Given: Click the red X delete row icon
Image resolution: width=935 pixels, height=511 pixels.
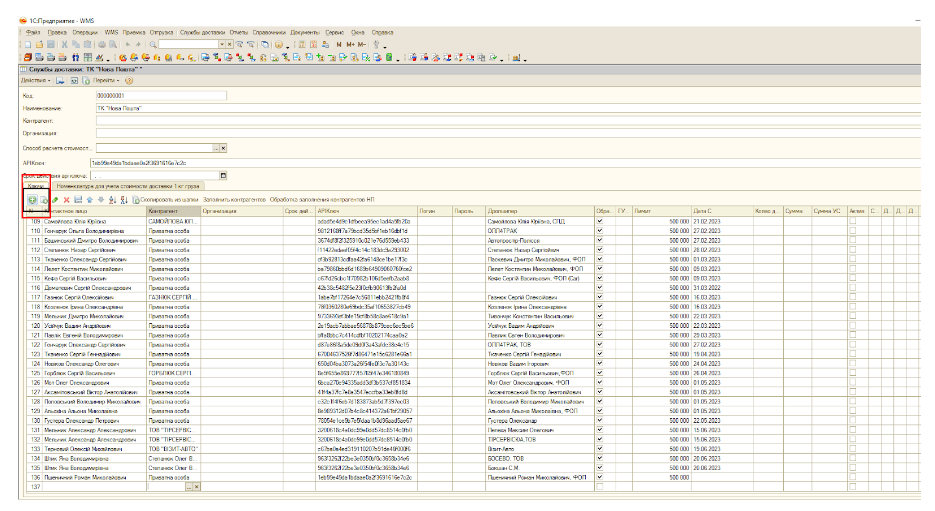Looking at the screenshot, I should coord(66,200).
